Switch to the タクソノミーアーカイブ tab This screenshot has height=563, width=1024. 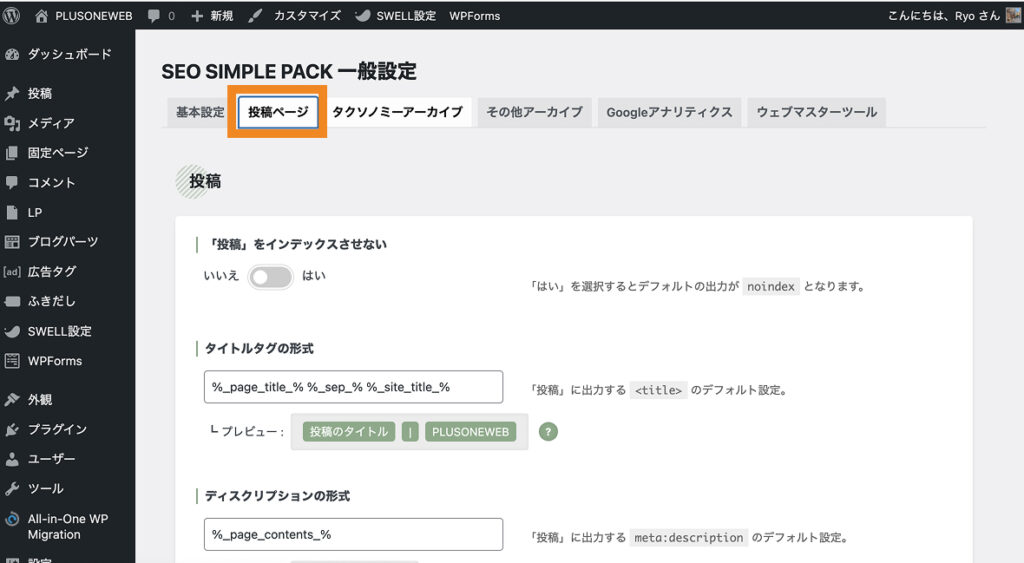(397, 112)
